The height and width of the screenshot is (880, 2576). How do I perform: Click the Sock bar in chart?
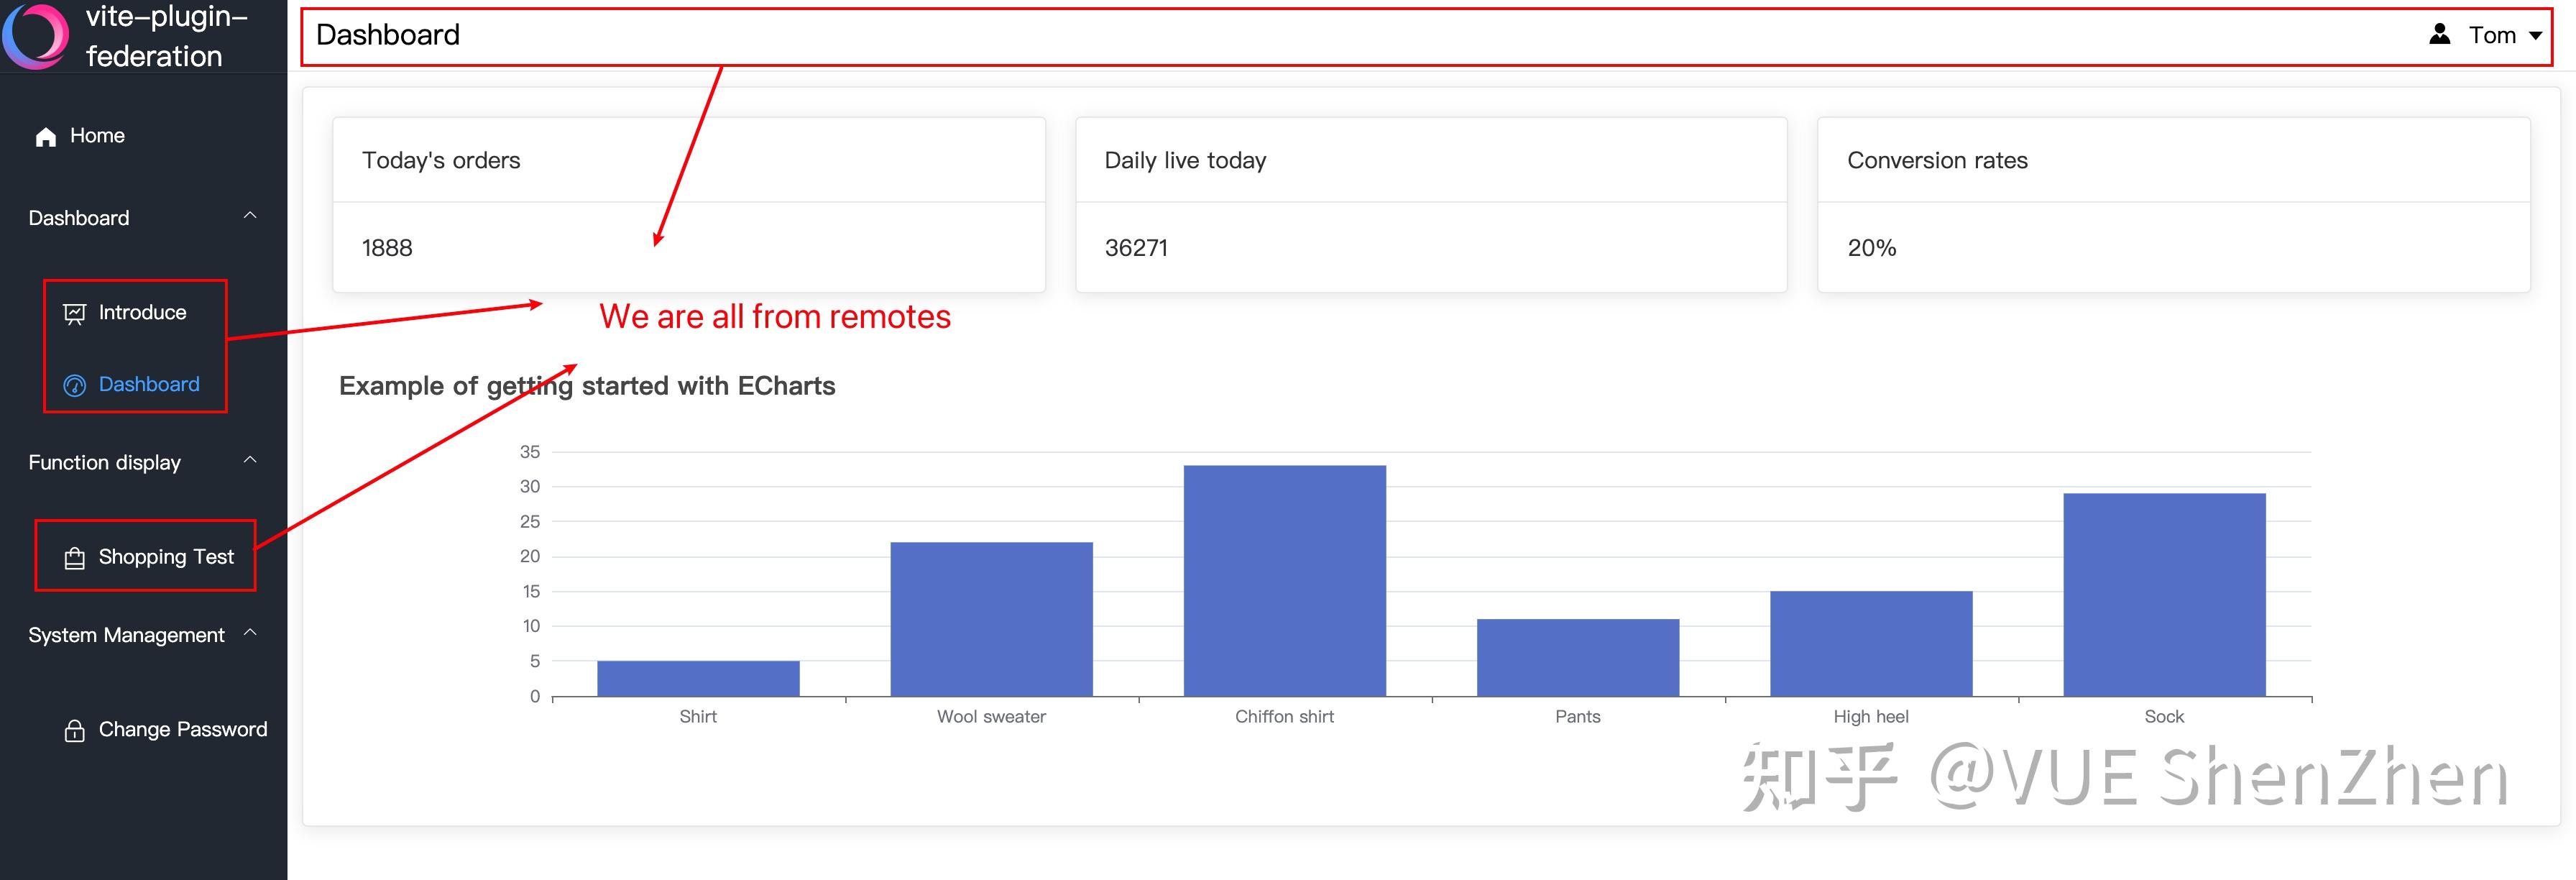pos(2164,594)
